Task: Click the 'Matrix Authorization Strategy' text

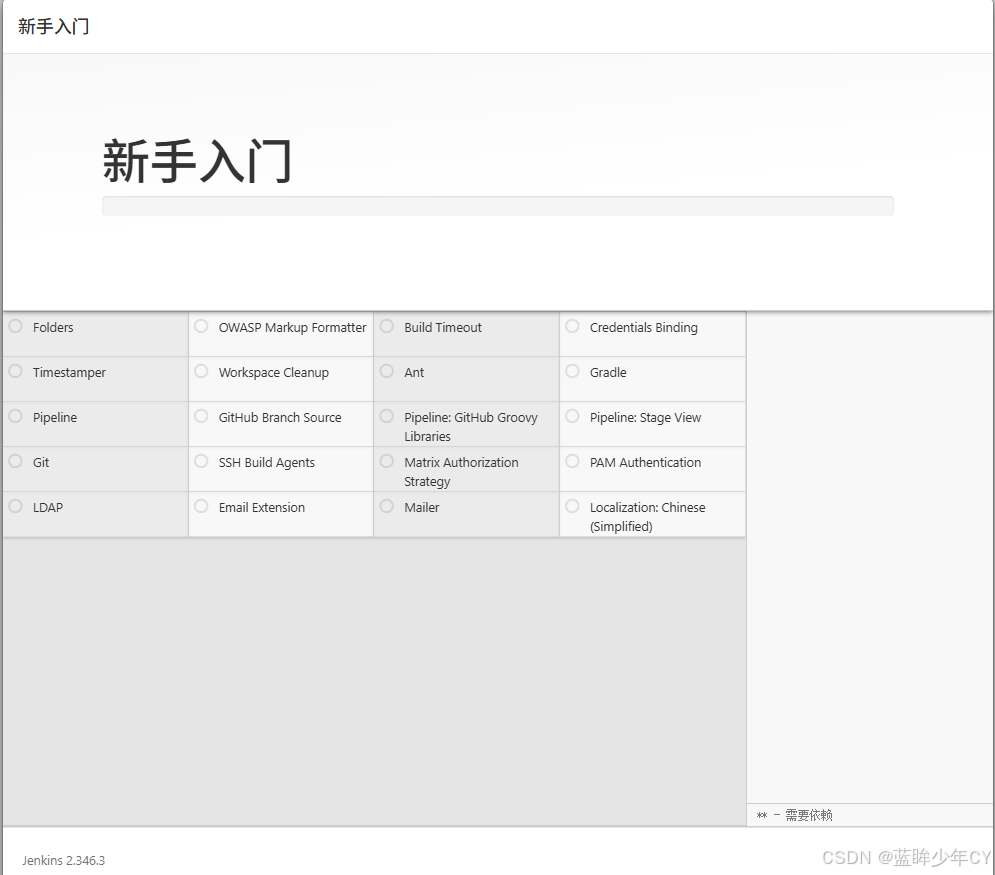Action: tap(461, 472)
